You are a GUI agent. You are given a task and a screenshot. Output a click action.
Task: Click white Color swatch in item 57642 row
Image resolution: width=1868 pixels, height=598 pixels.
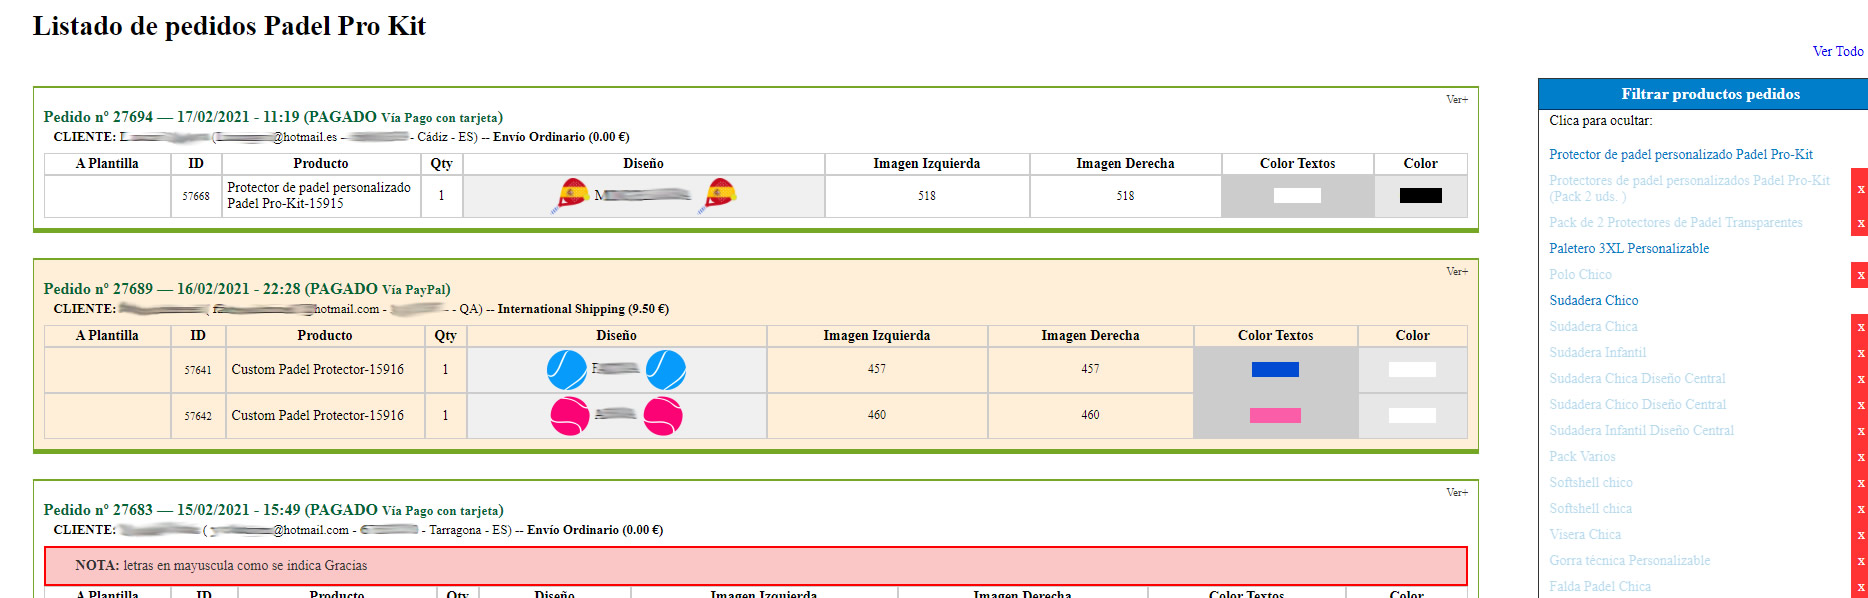pyautogui.click(x=1412, y=416)
